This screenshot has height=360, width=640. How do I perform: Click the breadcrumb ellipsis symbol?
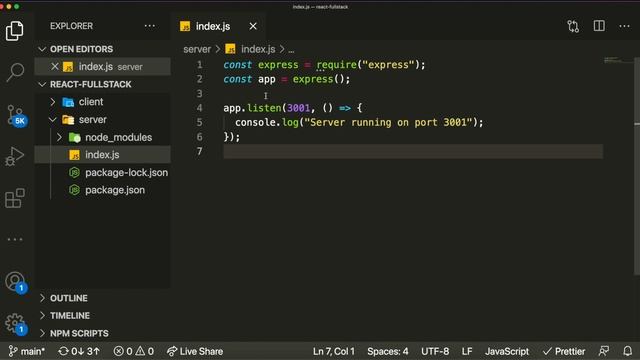tap(291, 50)
